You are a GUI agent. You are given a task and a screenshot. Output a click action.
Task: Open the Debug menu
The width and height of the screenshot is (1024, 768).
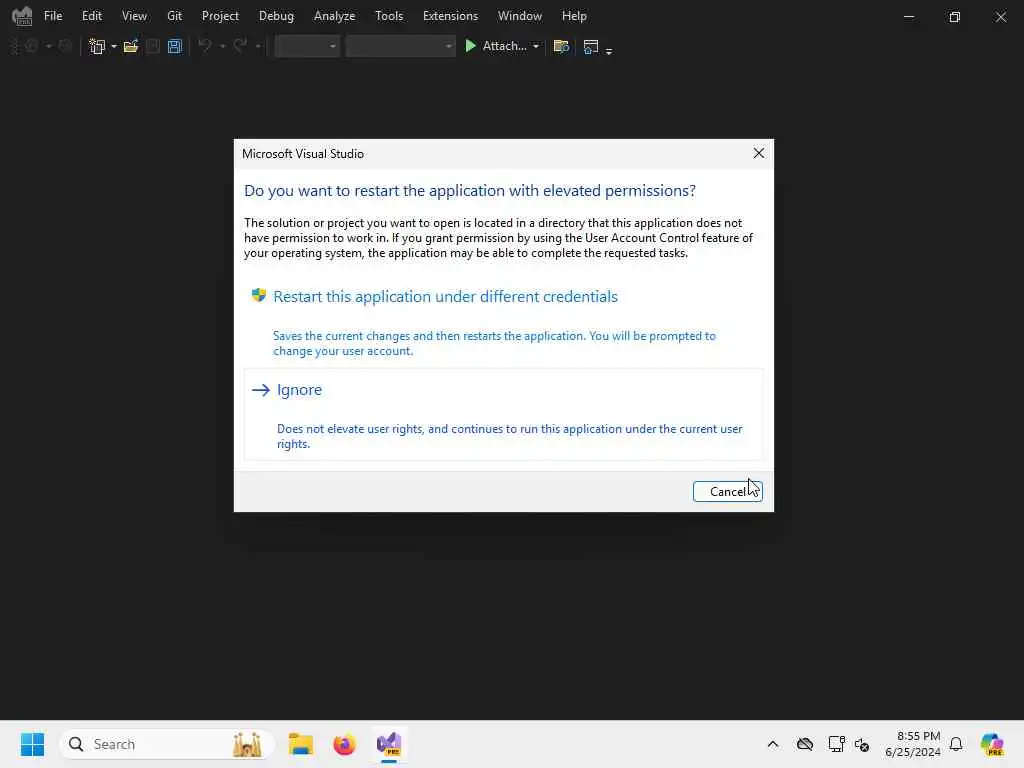[x=276, y=16]
